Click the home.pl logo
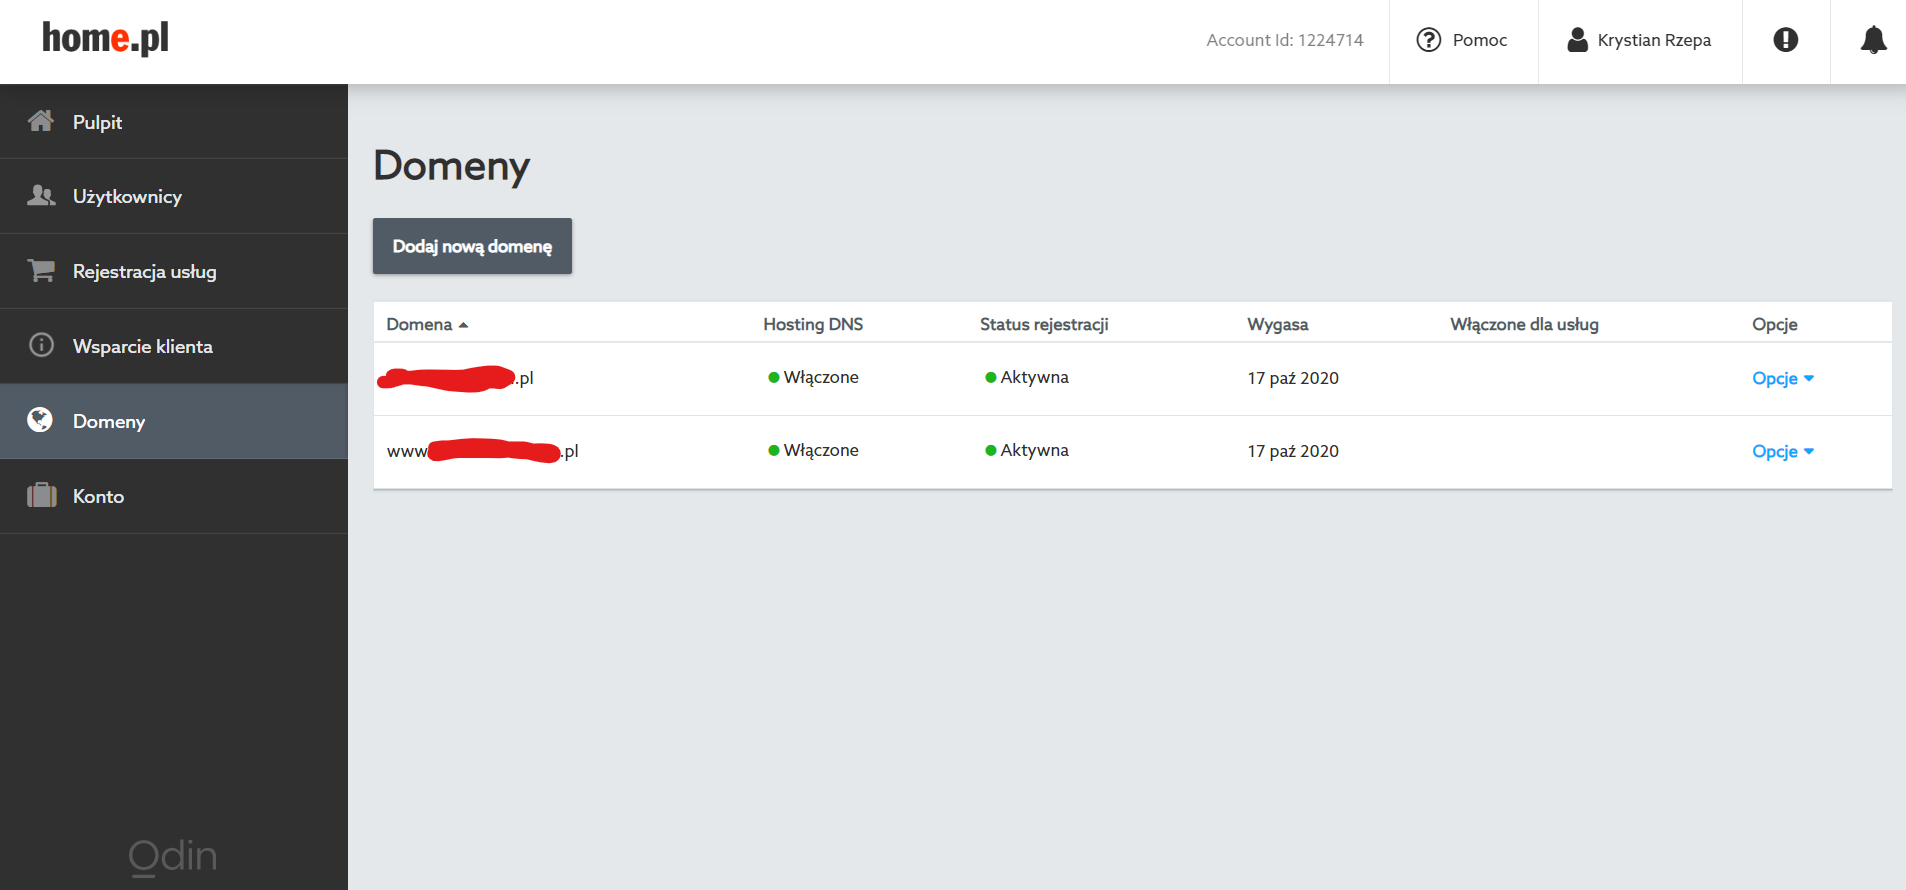 [x=105, y=38]
